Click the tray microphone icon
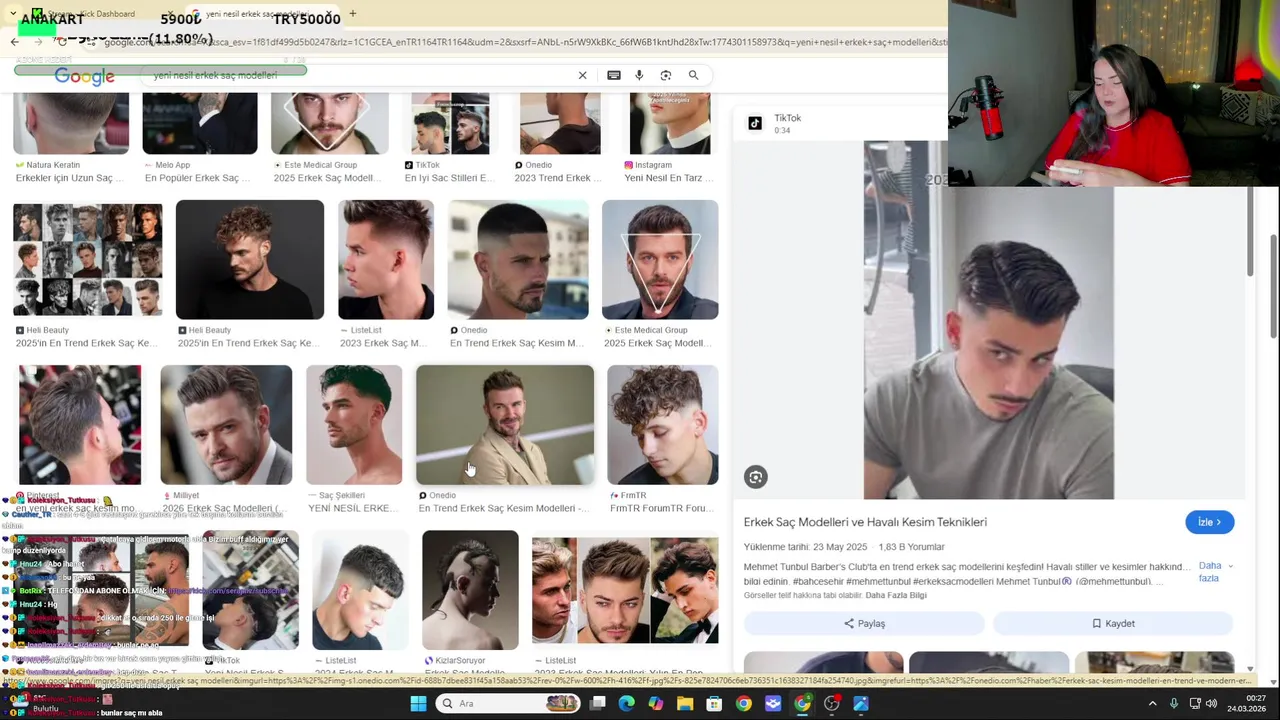The height and width of the screenshot is (720, 1280). click(1174, 703)
